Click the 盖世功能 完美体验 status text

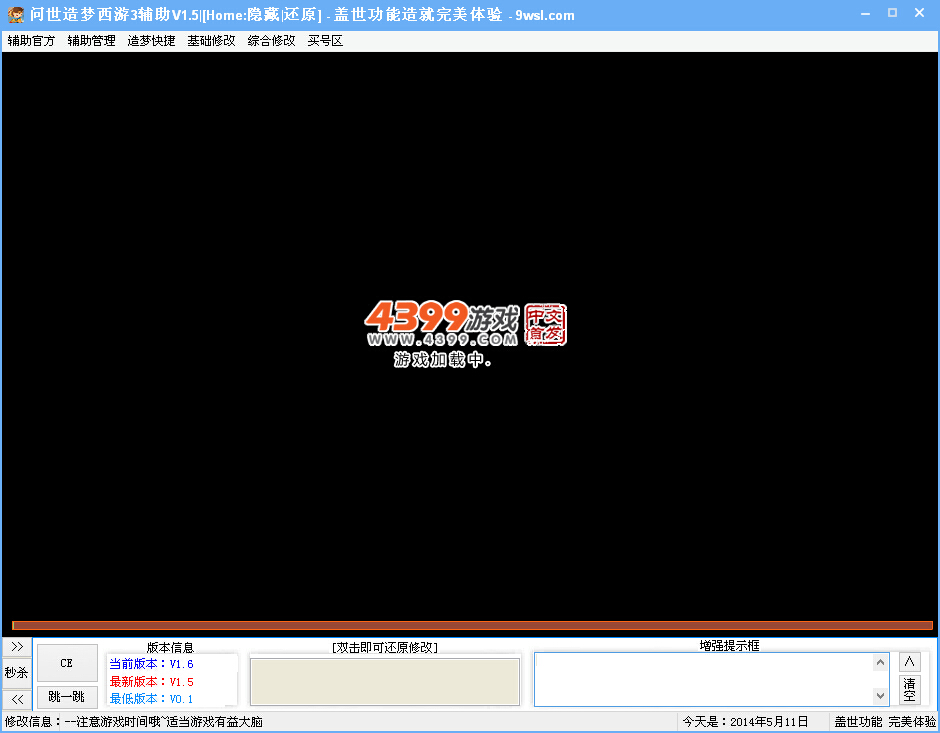pos(885,722)
